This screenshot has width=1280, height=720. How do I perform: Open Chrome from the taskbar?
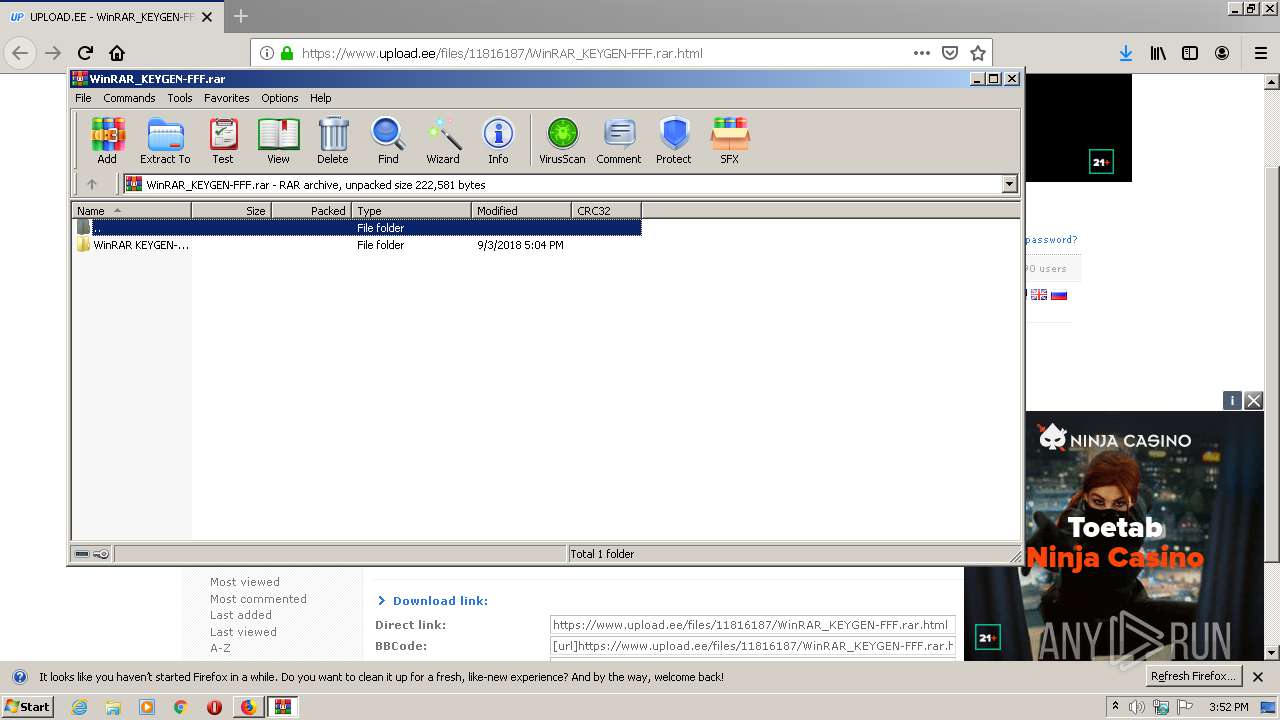click(180, 707)
